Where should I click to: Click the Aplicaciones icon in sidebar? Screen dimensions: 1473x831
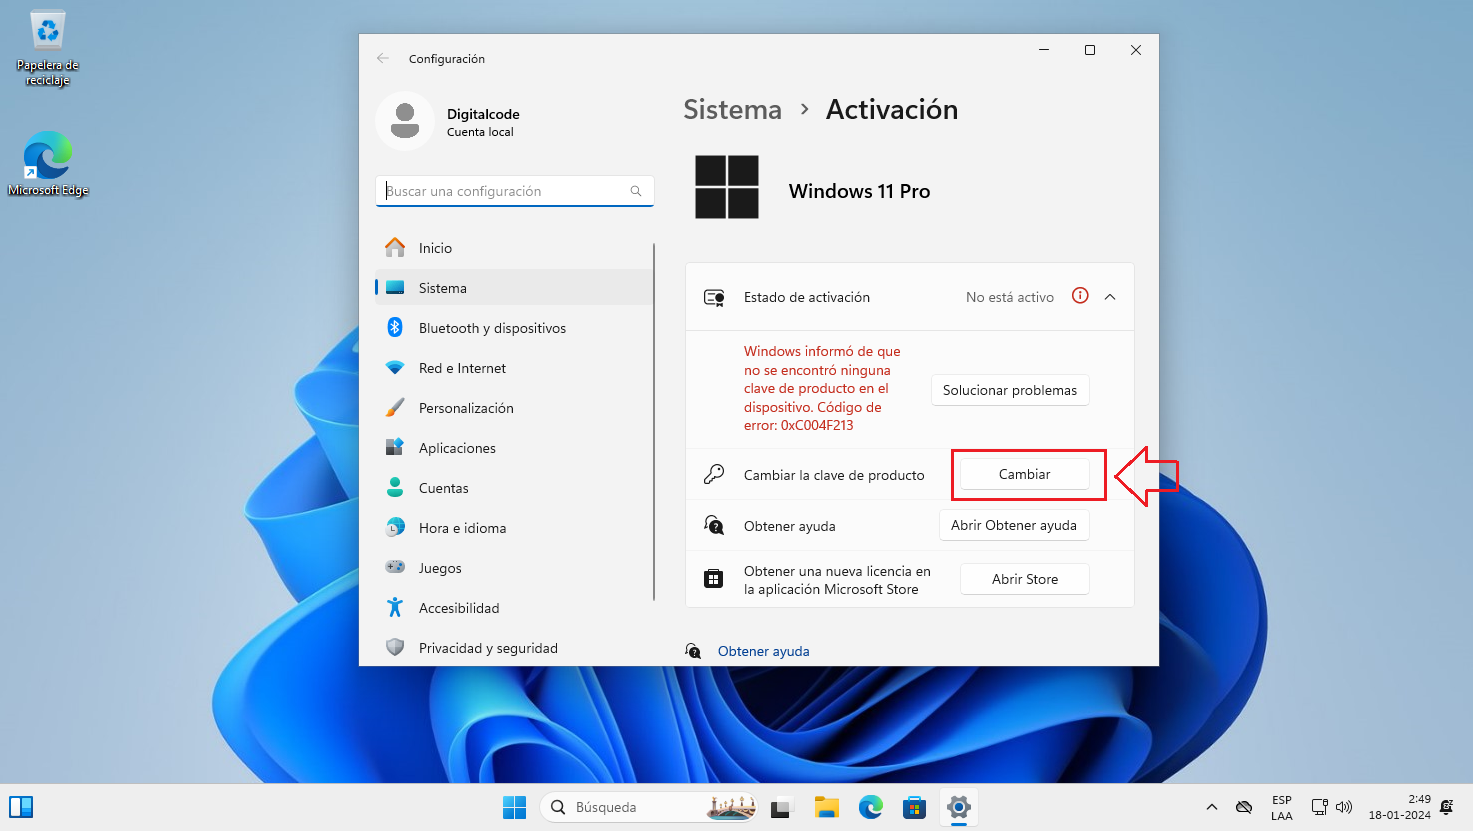click(395, 447)
